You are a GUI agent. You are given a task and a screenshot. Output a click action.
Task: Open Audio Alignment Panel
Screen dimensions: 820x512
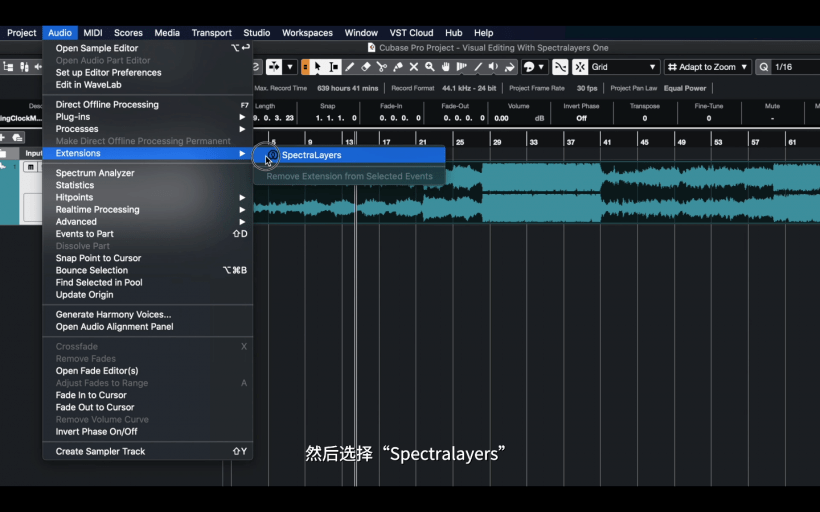(149, 327)
